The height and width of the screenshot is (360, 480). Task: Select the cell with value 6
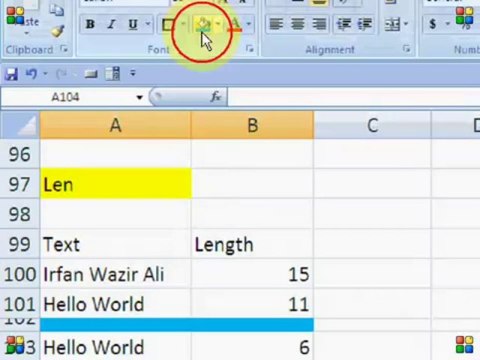pos(253,347)
